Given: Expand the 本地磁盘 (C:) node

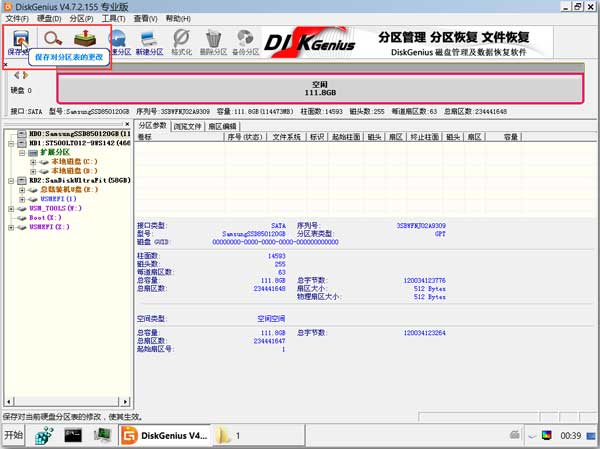Looking at the screenshot, I should pos(33,162).
